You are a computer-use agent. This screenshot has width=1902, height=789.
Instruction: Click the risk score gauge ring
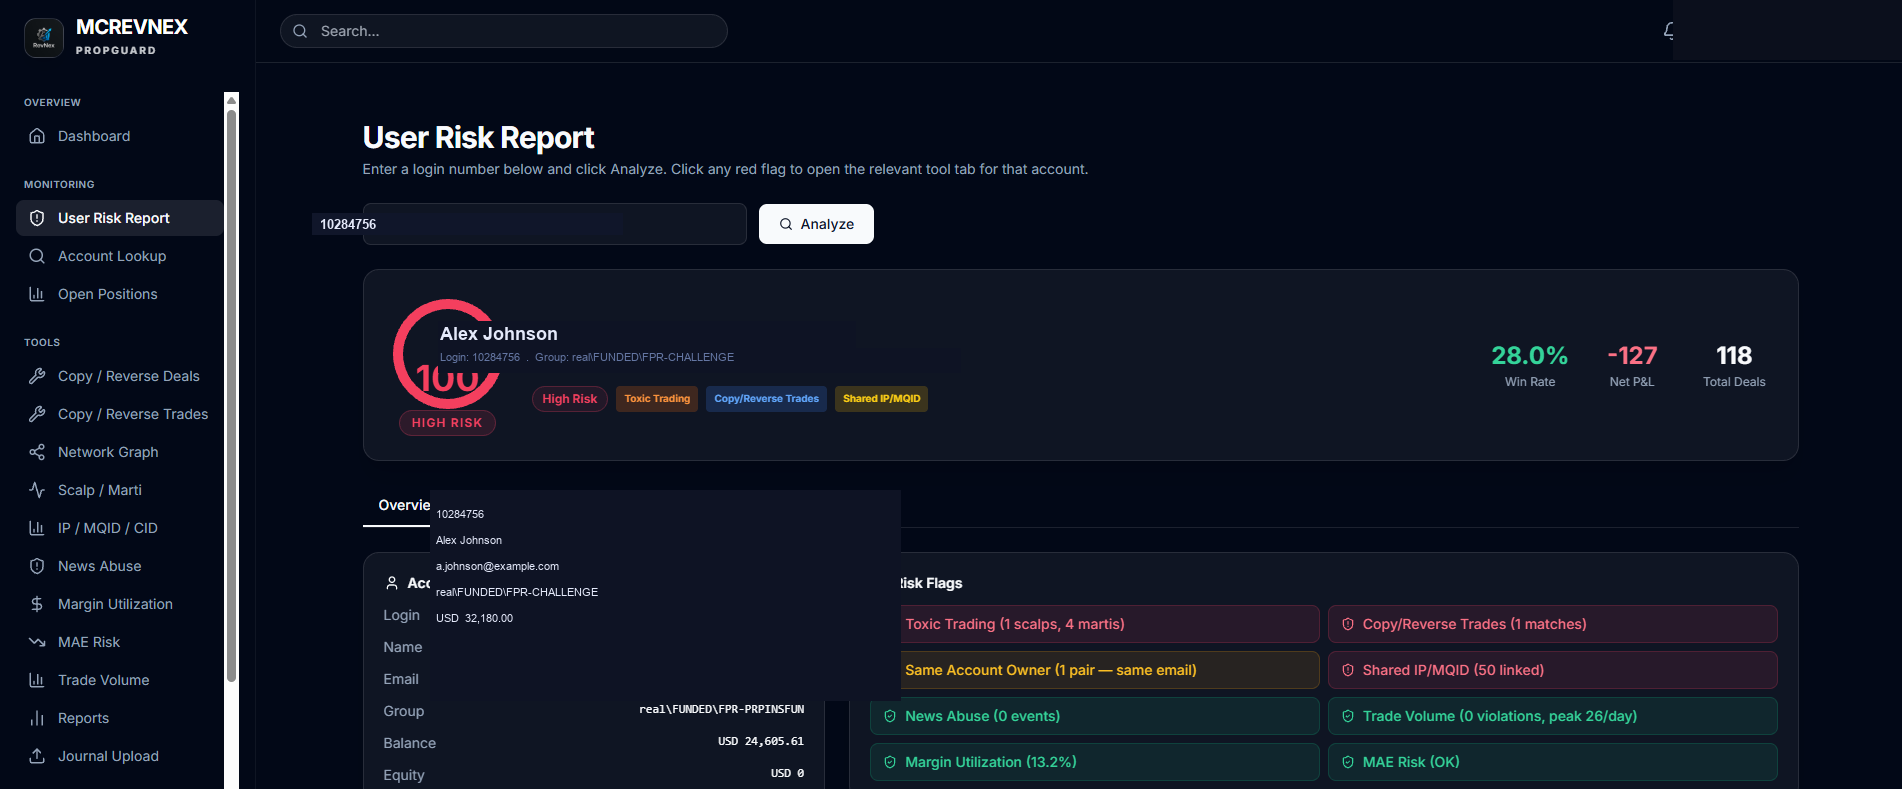pos(447,353)
